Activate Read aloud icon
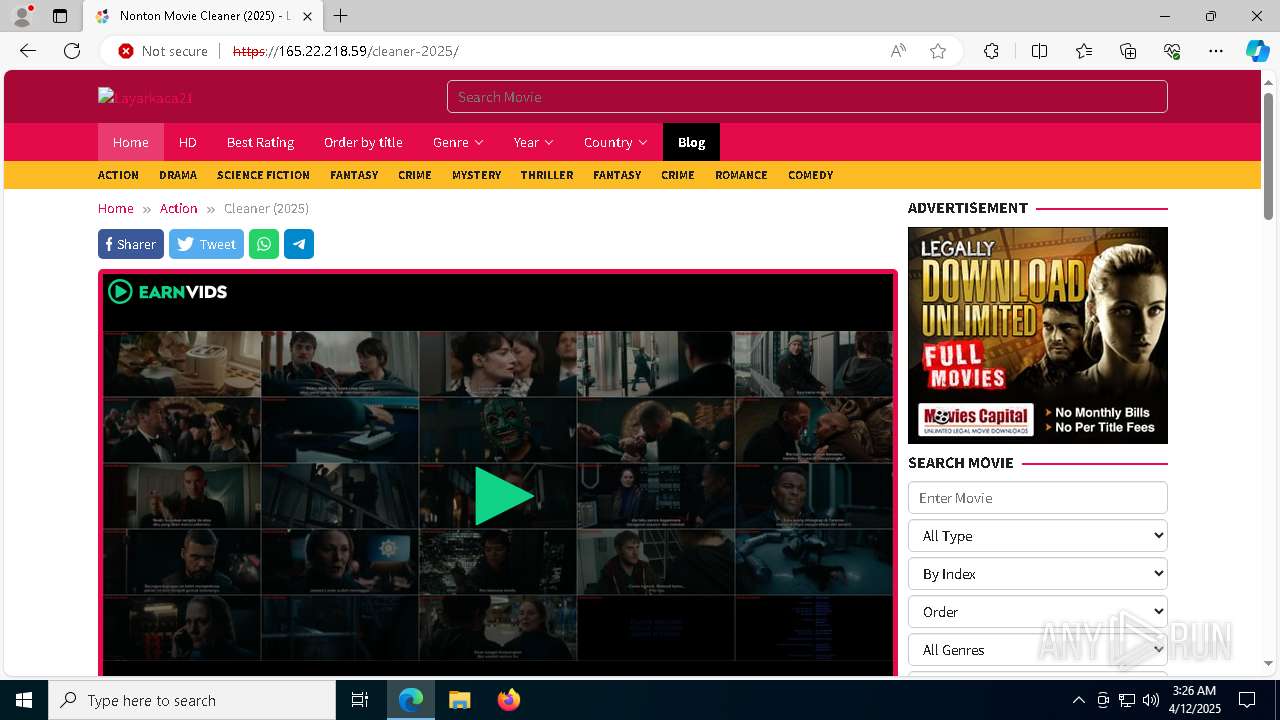 coord(898,51)
